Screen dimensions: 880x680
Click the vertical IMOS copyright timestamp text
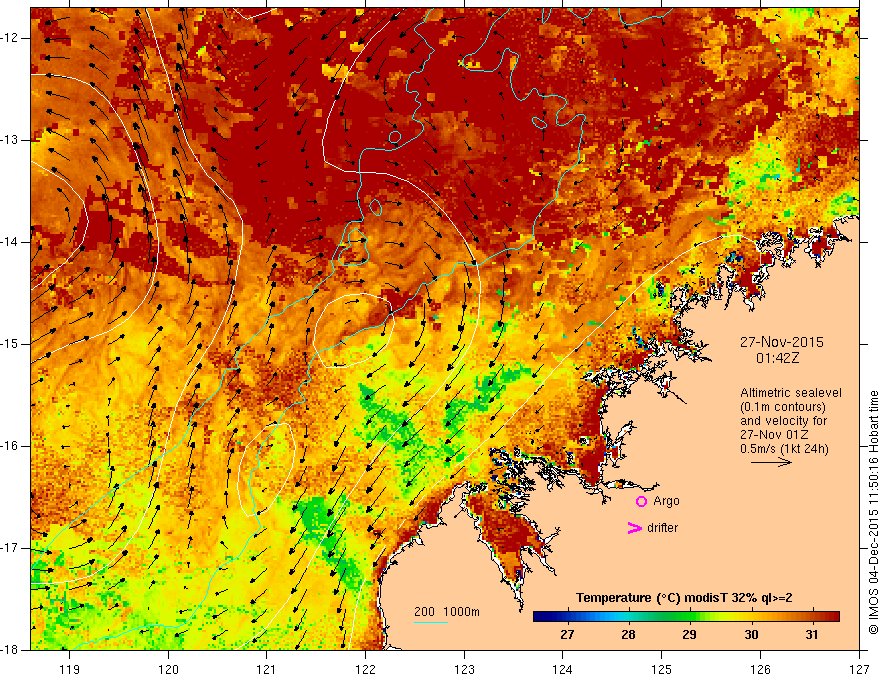(873, 512)
